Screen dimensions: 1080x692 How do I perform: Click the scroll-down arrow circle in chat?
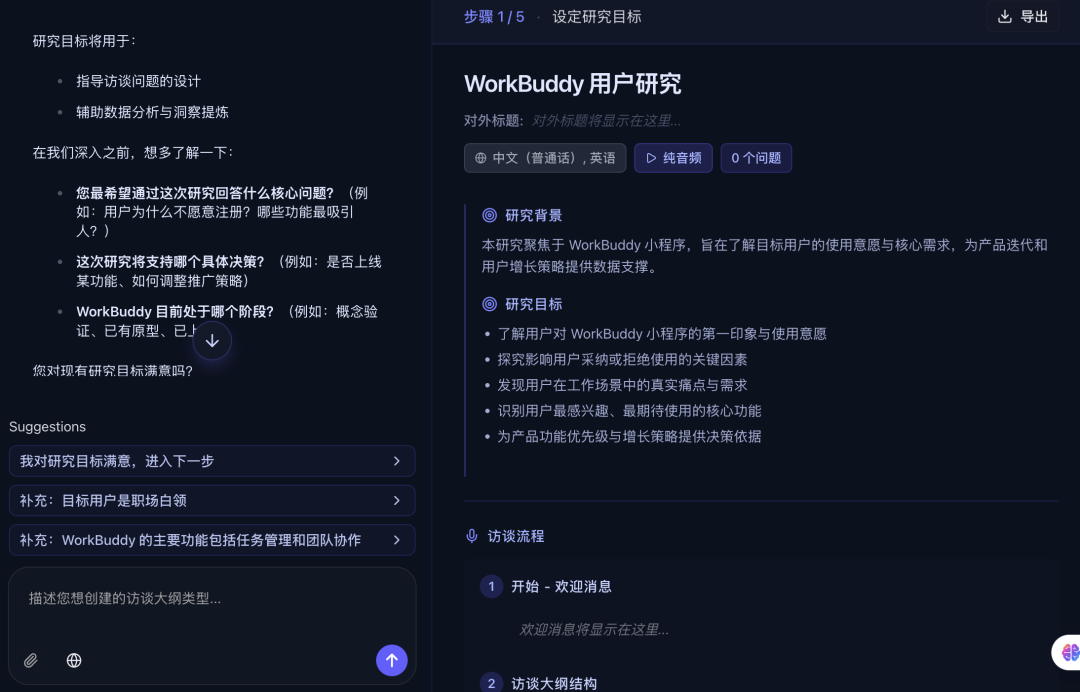(212, 341)
